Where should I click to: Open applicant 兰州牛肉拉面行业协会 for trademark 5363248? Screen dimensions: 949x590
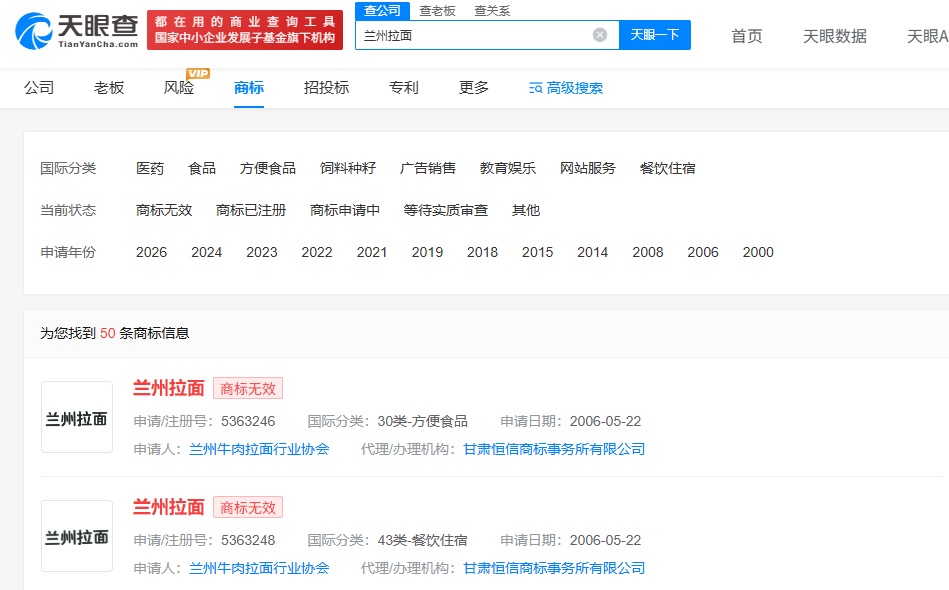click(259, 568)
